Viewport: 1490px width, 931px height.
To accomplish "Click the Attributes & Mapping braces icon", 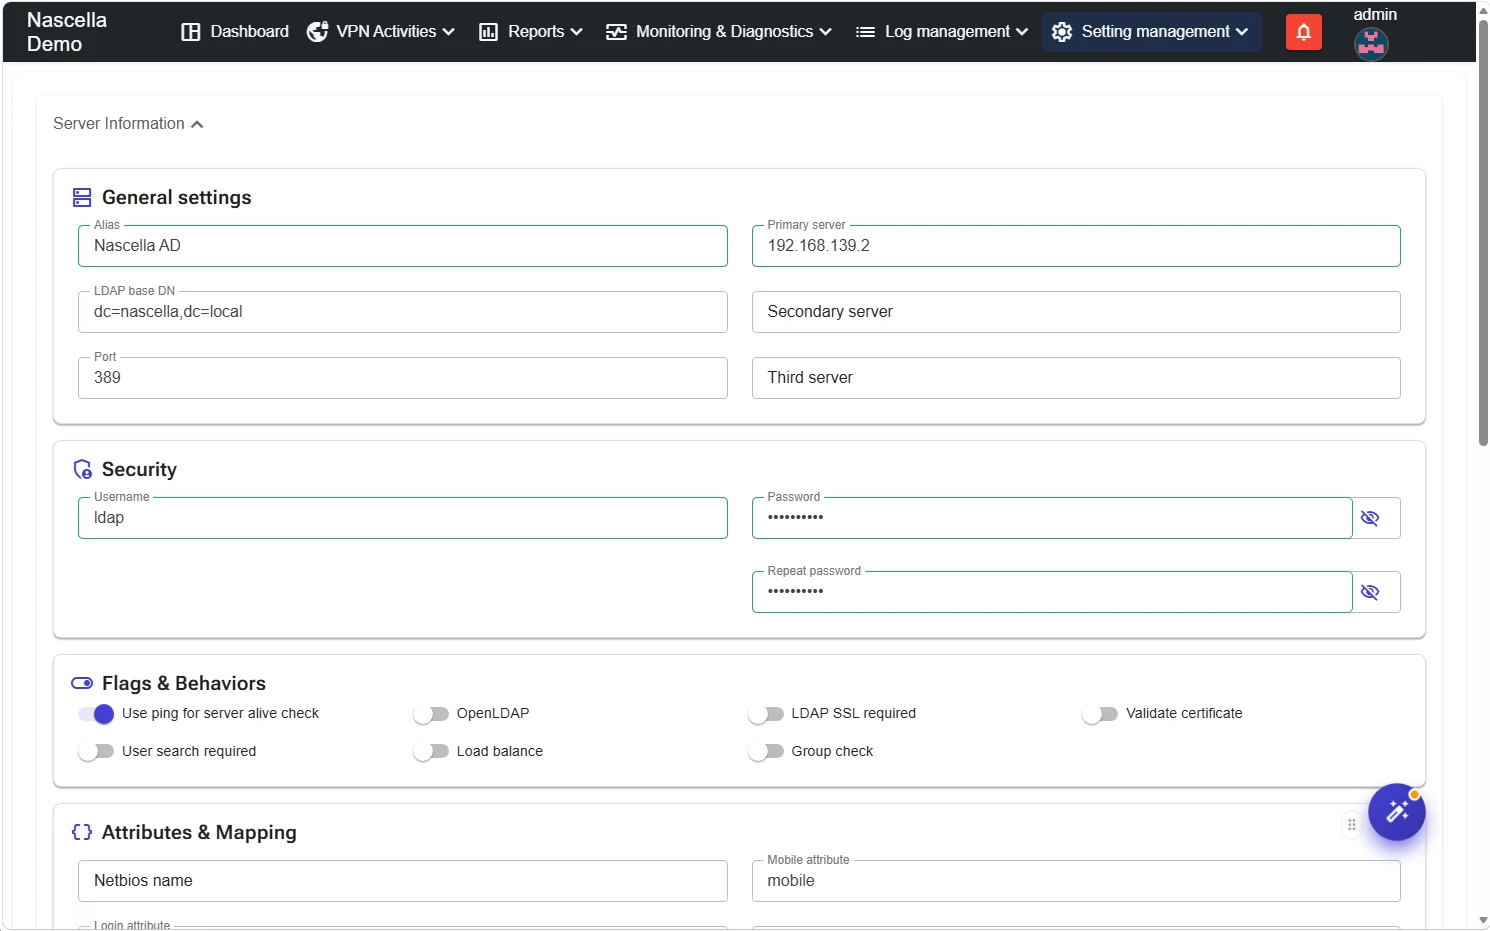I will (82, 833).
